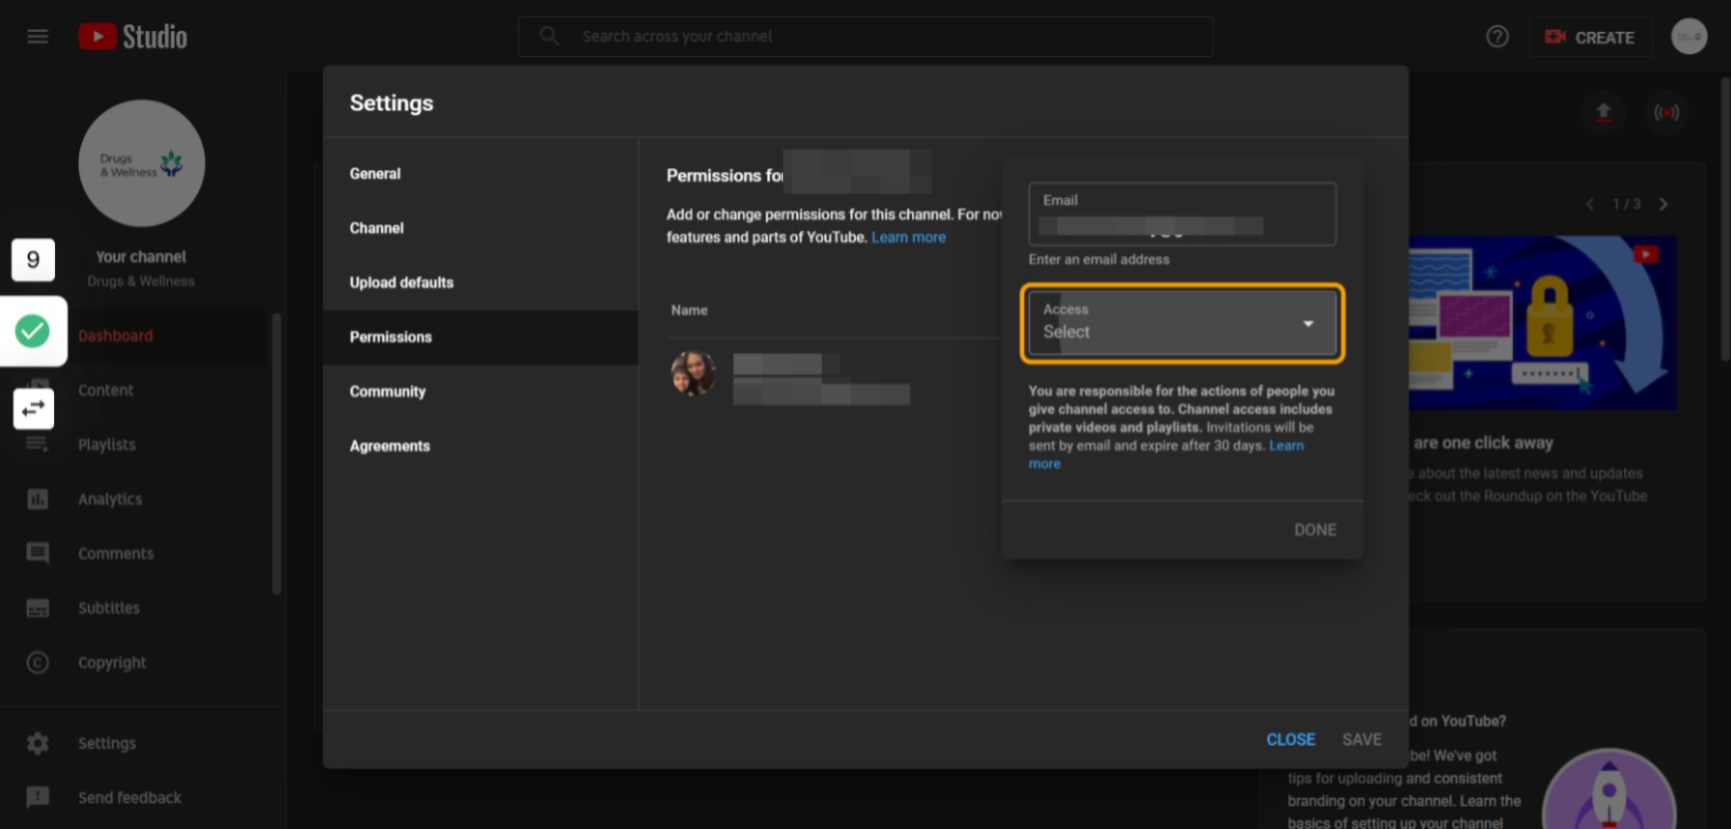Click the Email input field
The height and width of the screenshot is (829, 1731).
pyautogui.click(x=1182, y=214)
